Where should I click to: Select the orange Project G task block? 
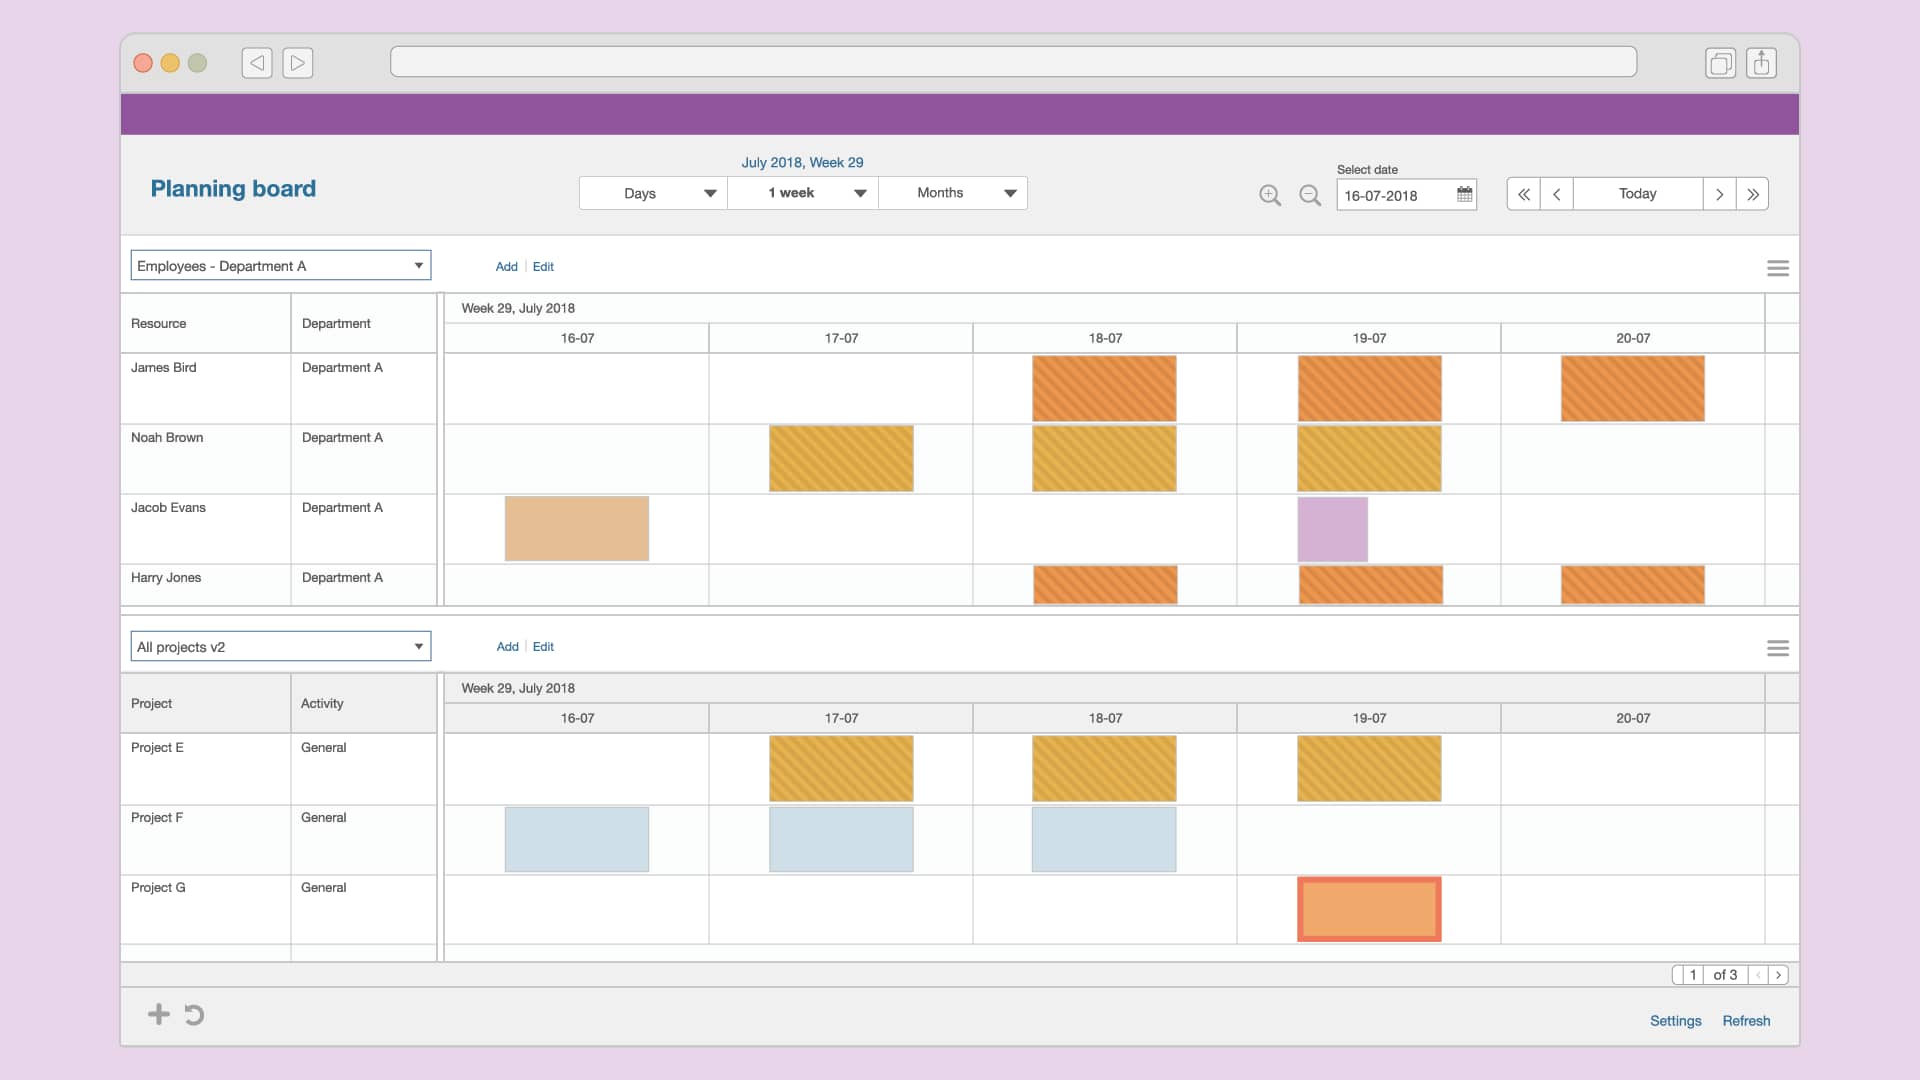click(x=1369, y=909)
